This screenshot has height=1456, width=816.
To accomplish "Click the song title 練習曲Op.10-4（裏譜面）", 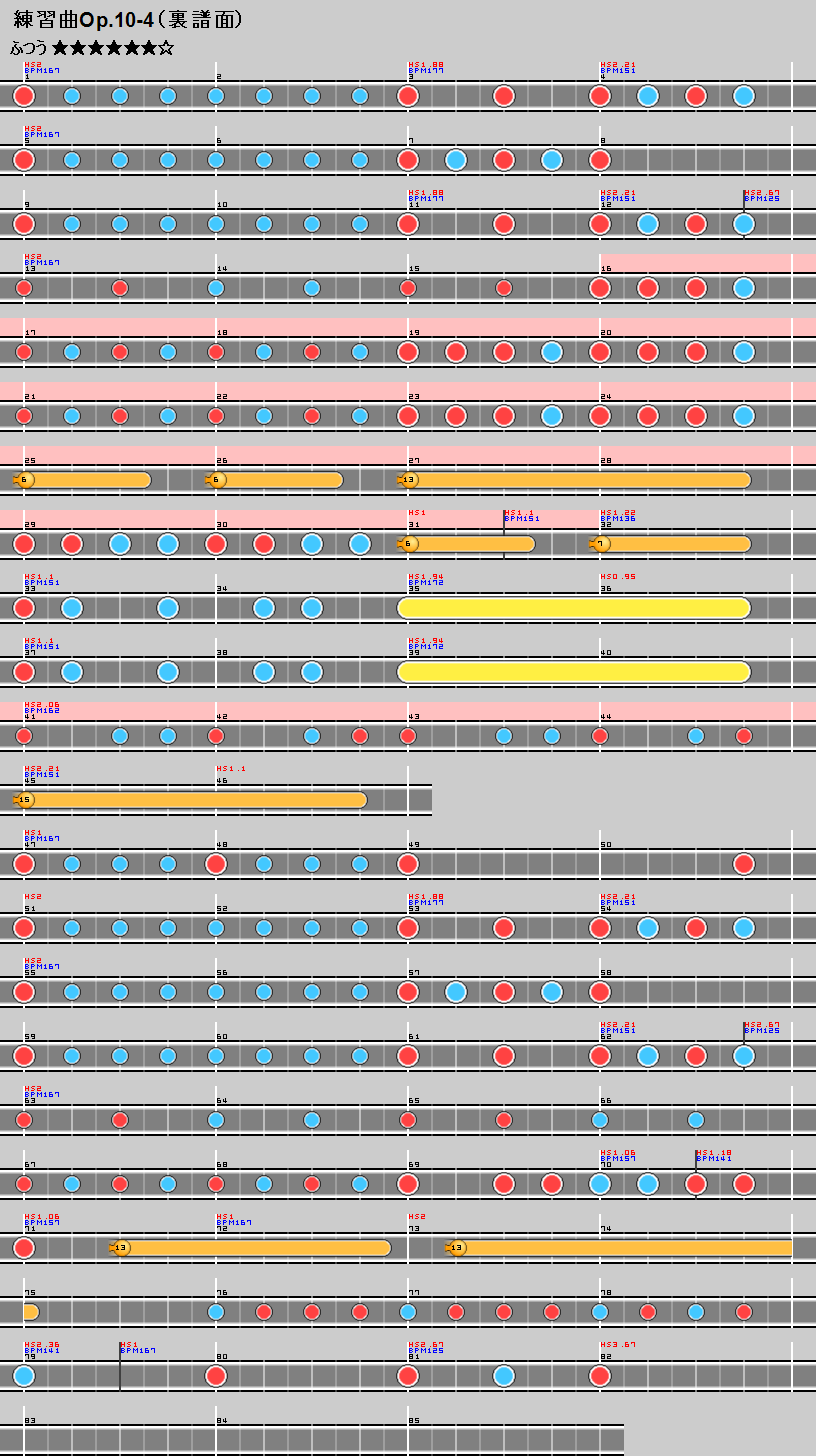I will click(x=128, y=20).
